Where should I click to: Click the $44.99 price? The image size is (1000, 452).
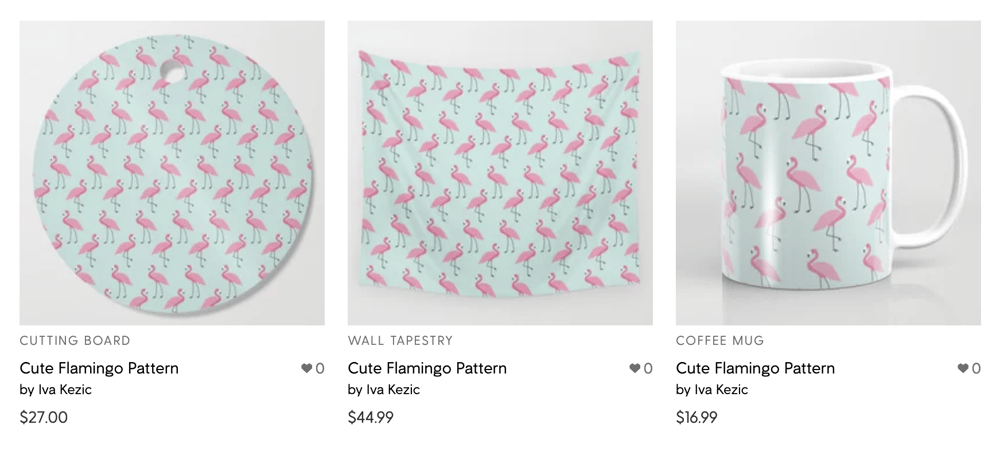(371, 418)
